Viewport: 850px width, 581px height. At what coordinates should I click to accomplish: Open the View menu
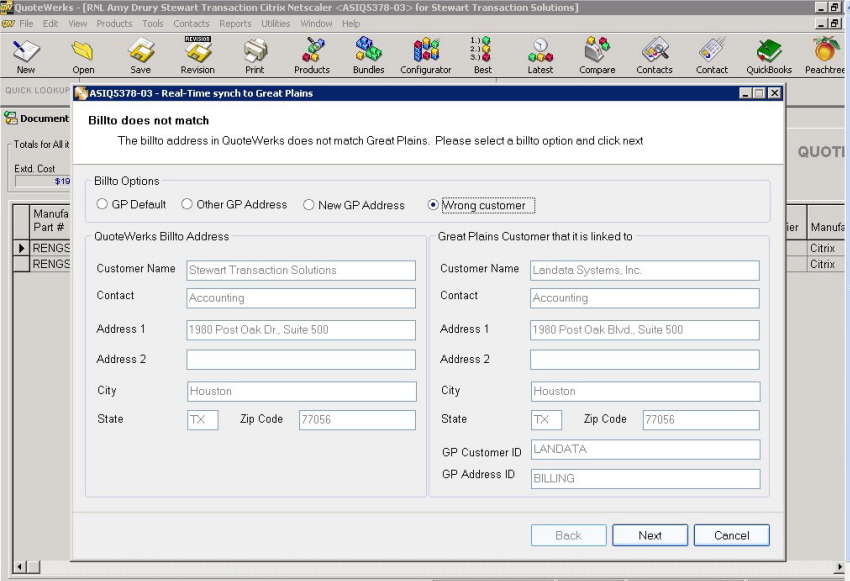(78, 24)
